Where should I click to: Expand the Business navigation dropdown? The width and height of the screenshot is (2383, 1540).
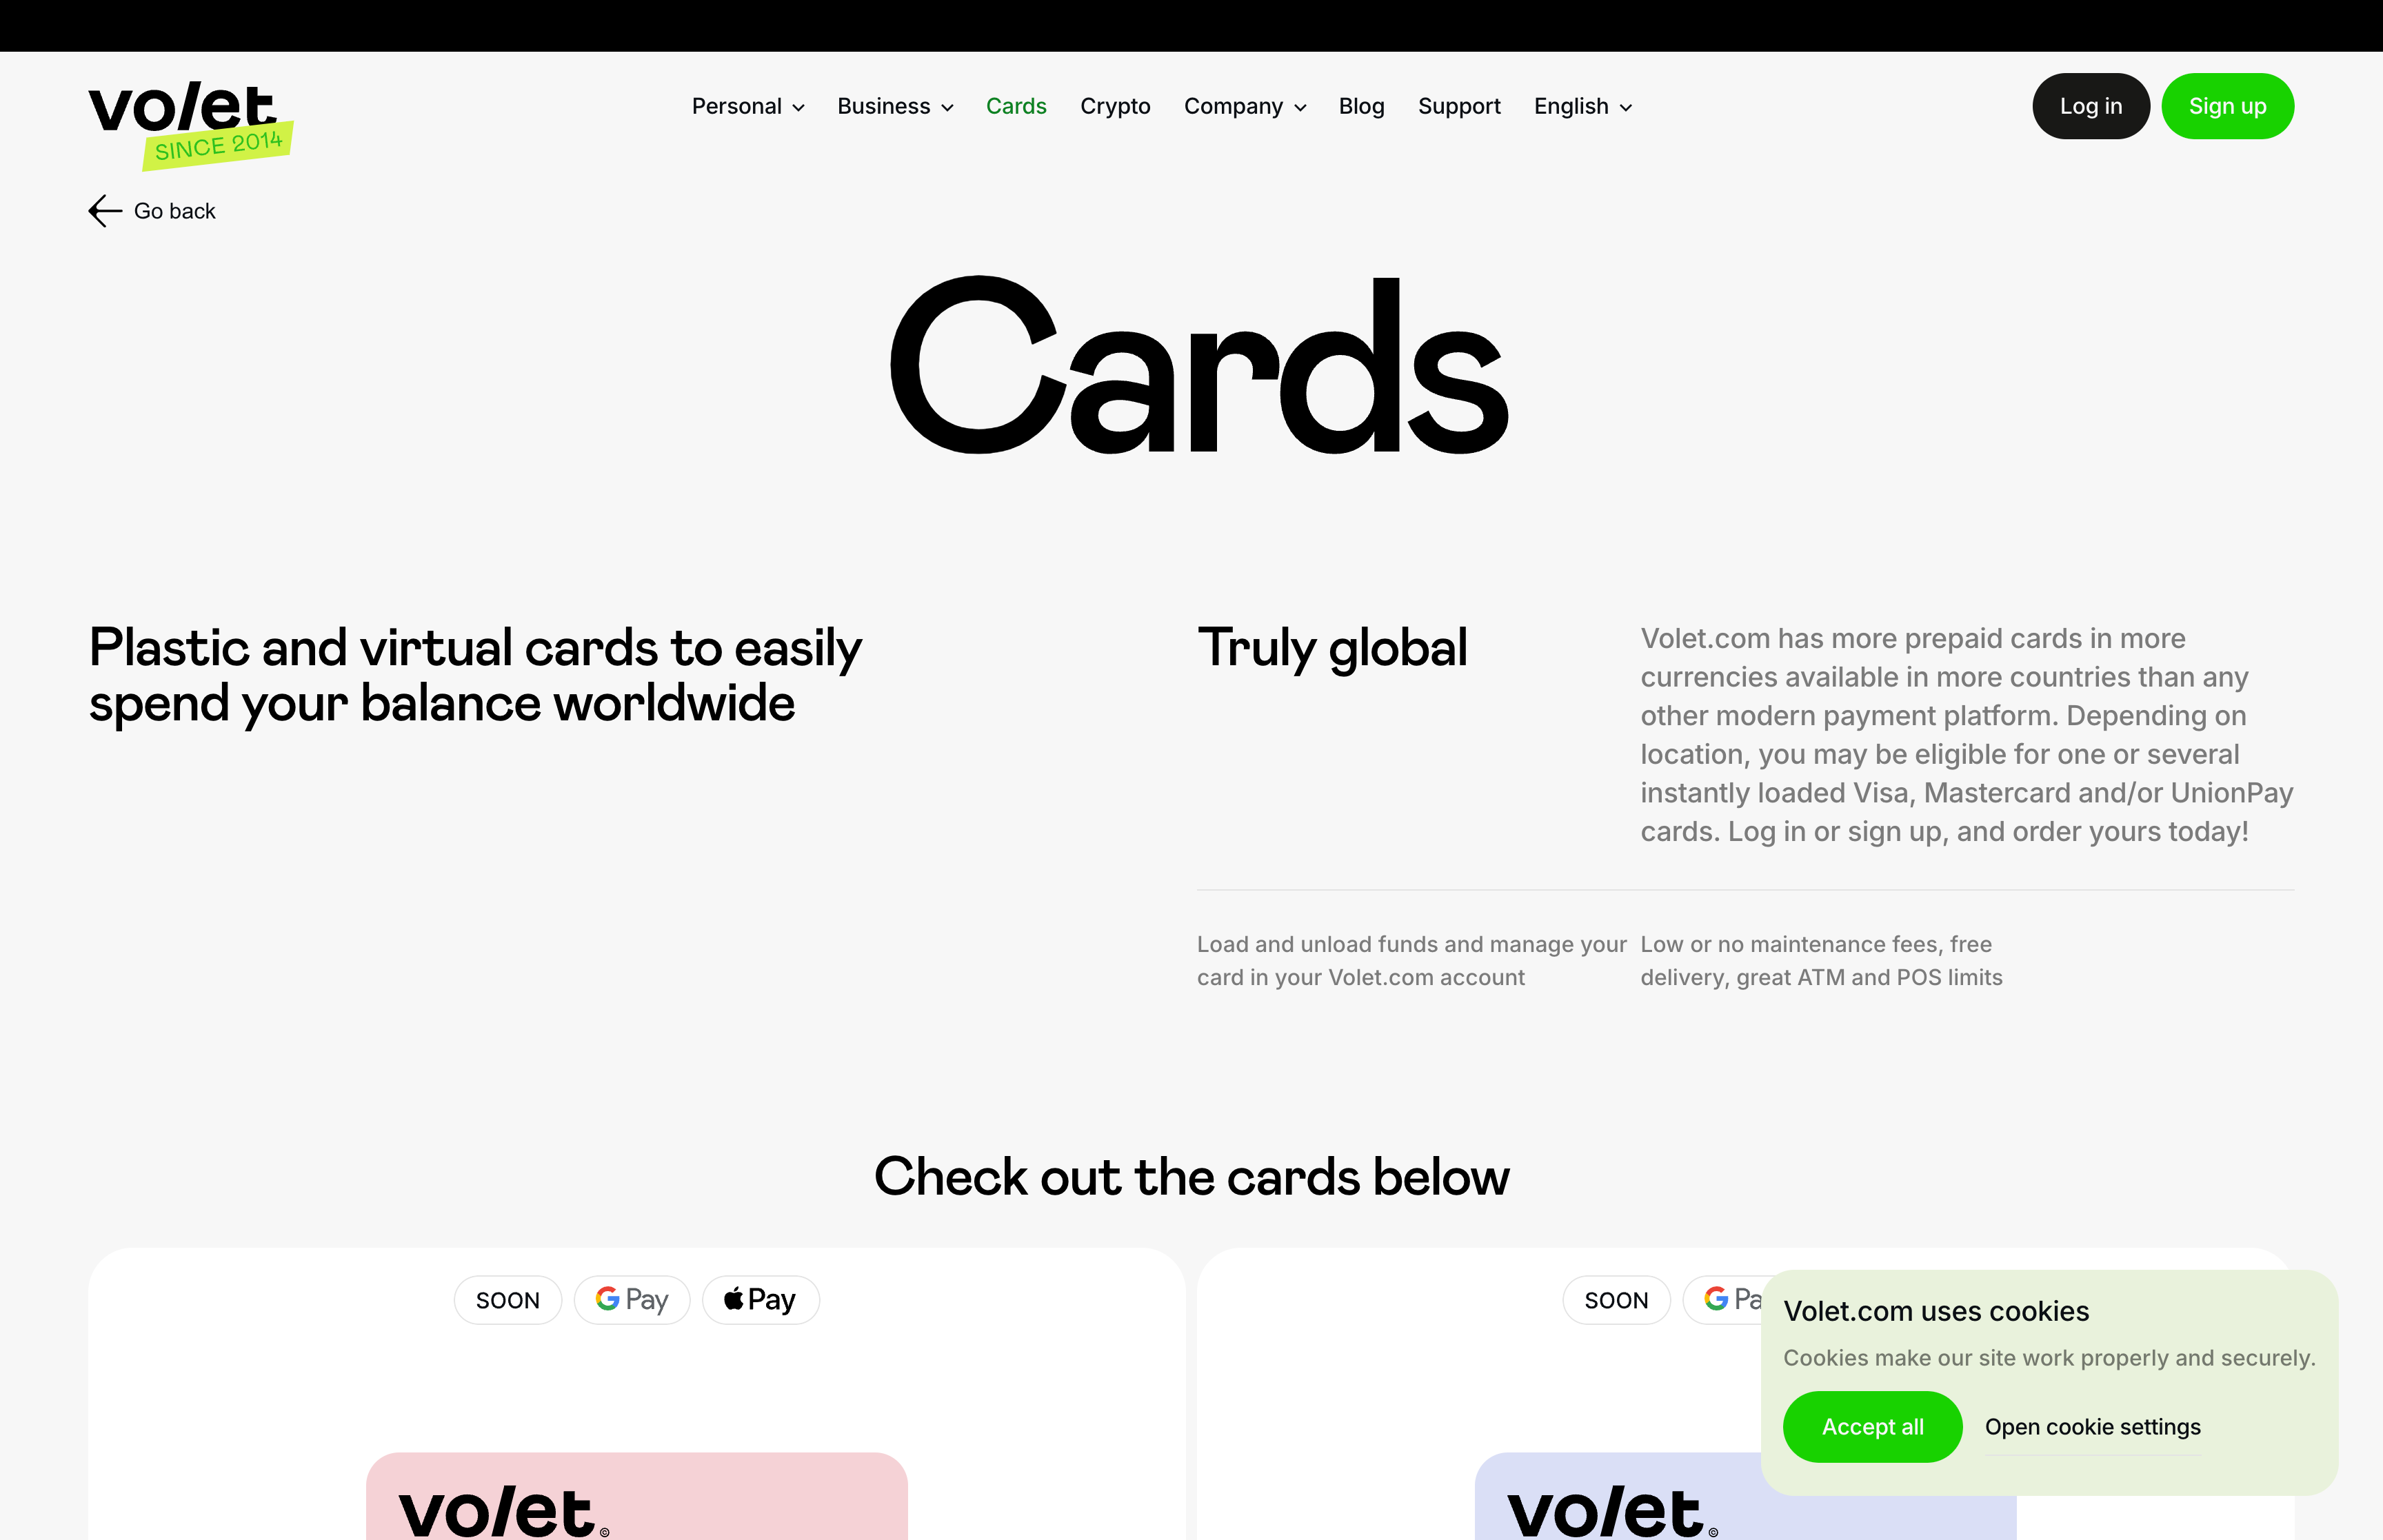click(894, 106)
